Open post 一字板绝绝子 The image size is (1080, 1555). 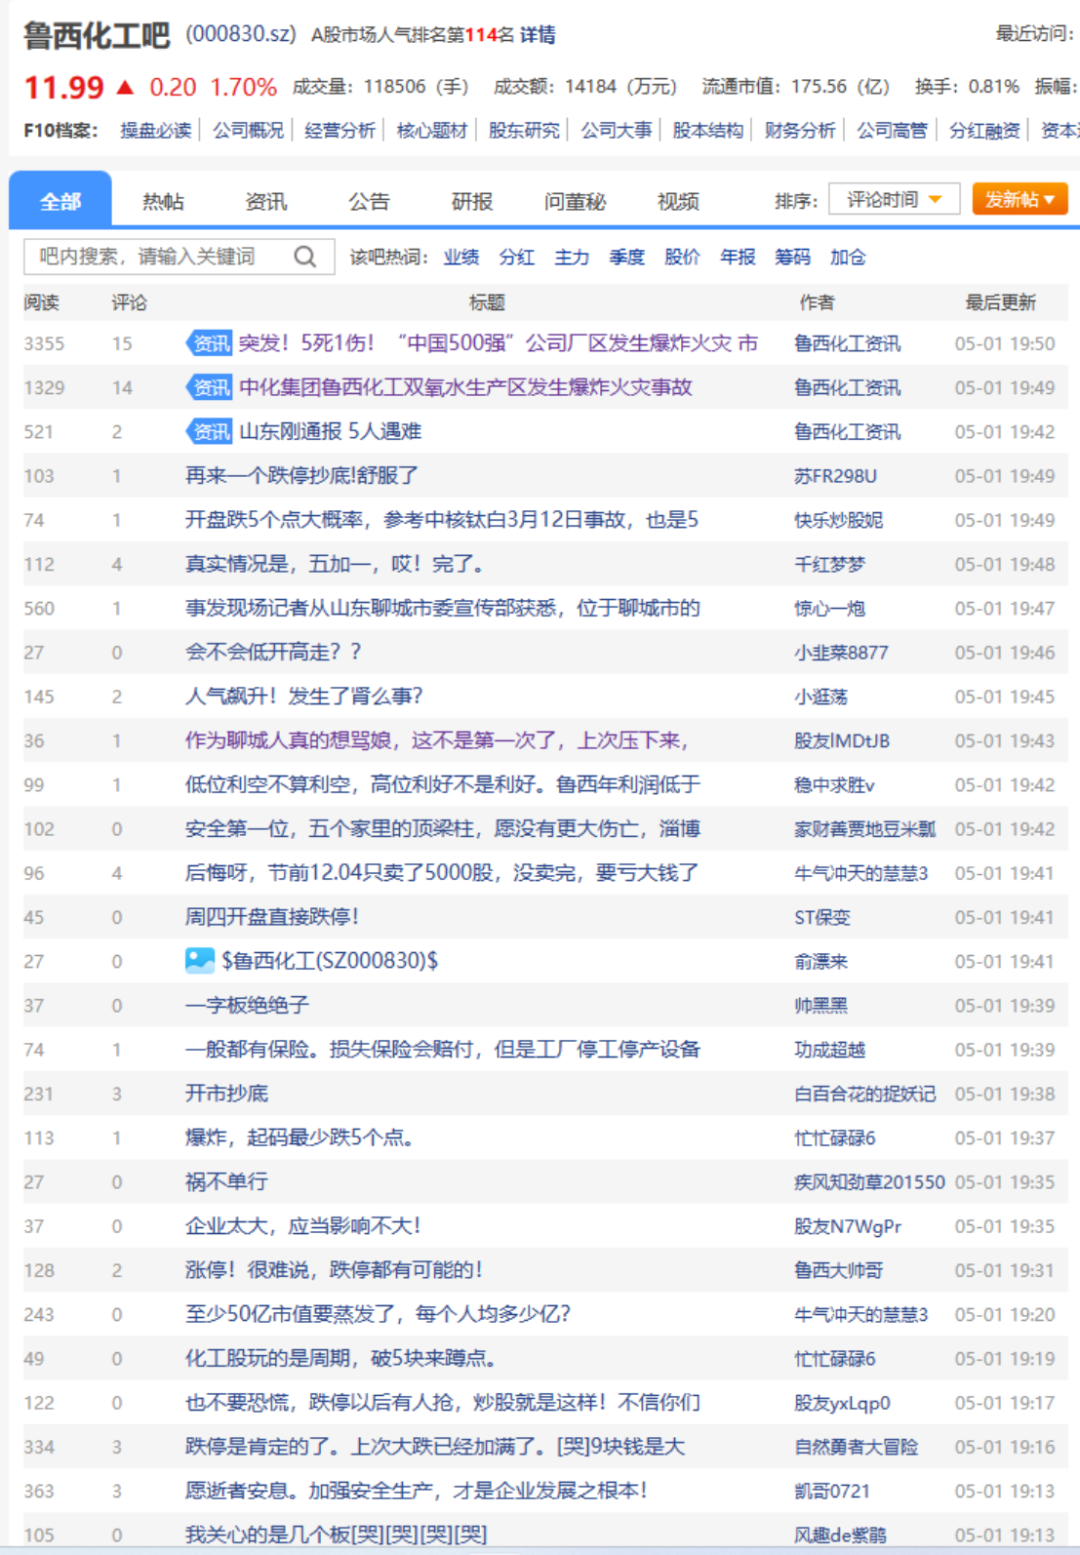tap(247, 1005)
